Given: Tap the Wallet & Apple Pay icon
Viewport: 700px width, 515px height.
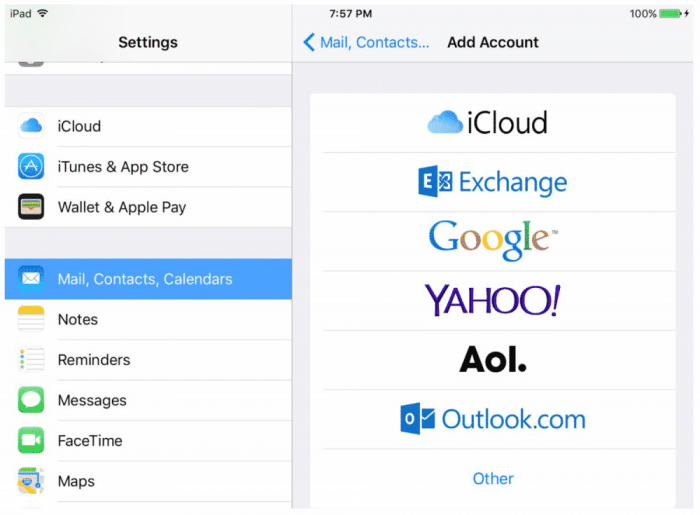Looking at the screenshot, I should 31,207.
